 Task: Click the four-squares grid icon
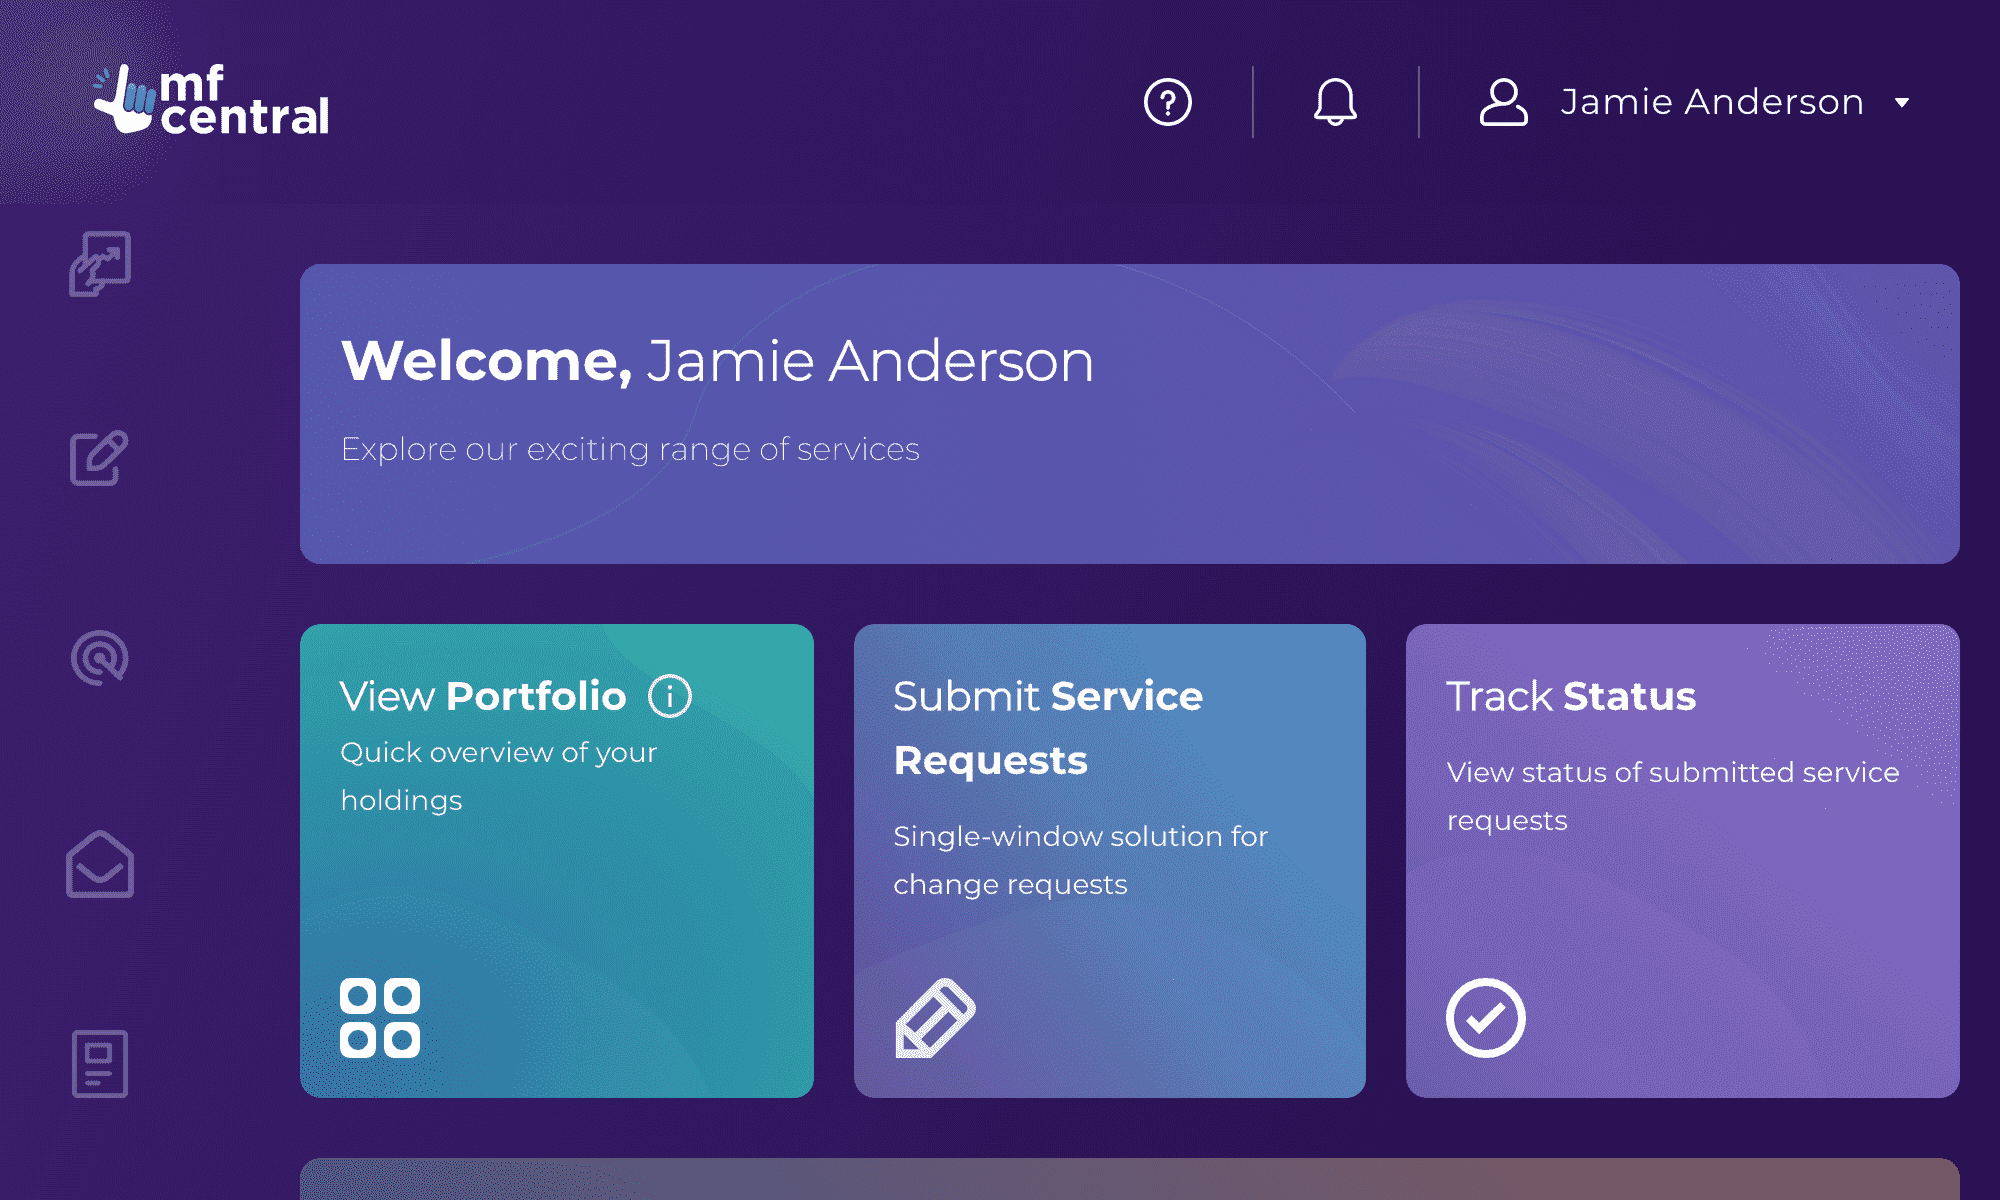point(380,1018)
